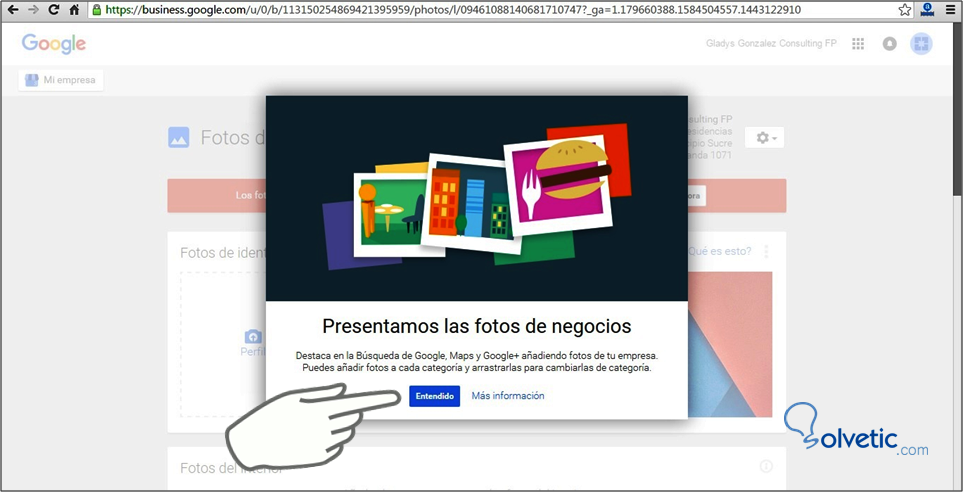Click the page vertical scrollbar
Viewport: 963px width, 492px height.
click(958, 111)
